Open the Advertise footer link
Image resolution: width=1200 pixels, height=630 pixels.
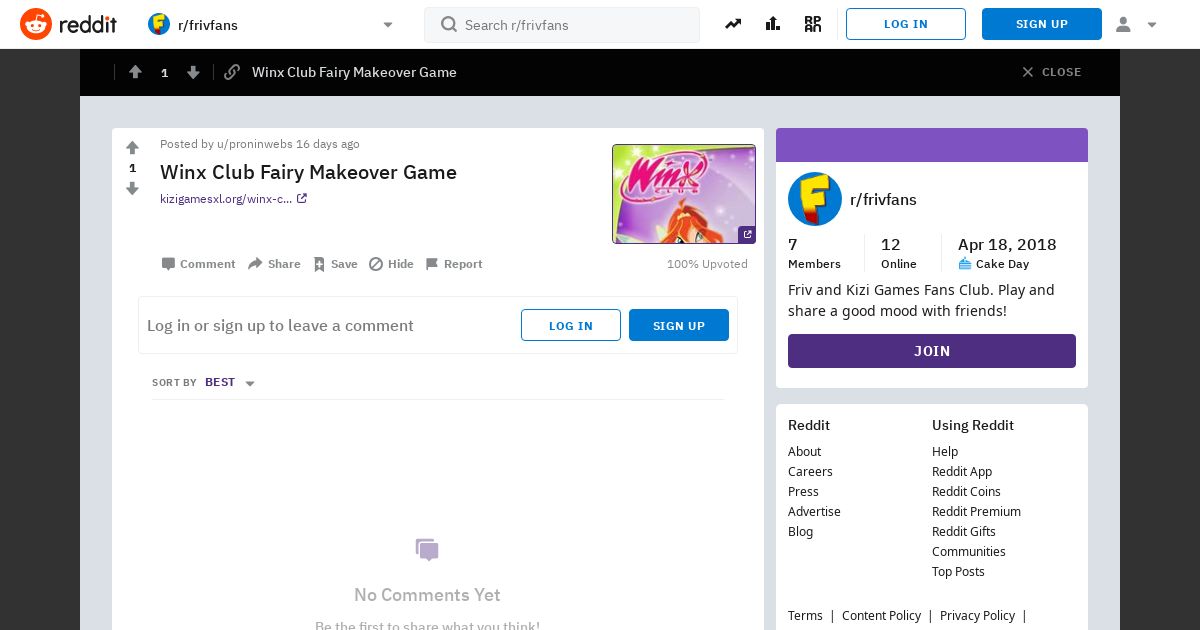pyautogui.click(x=814, y=512)
